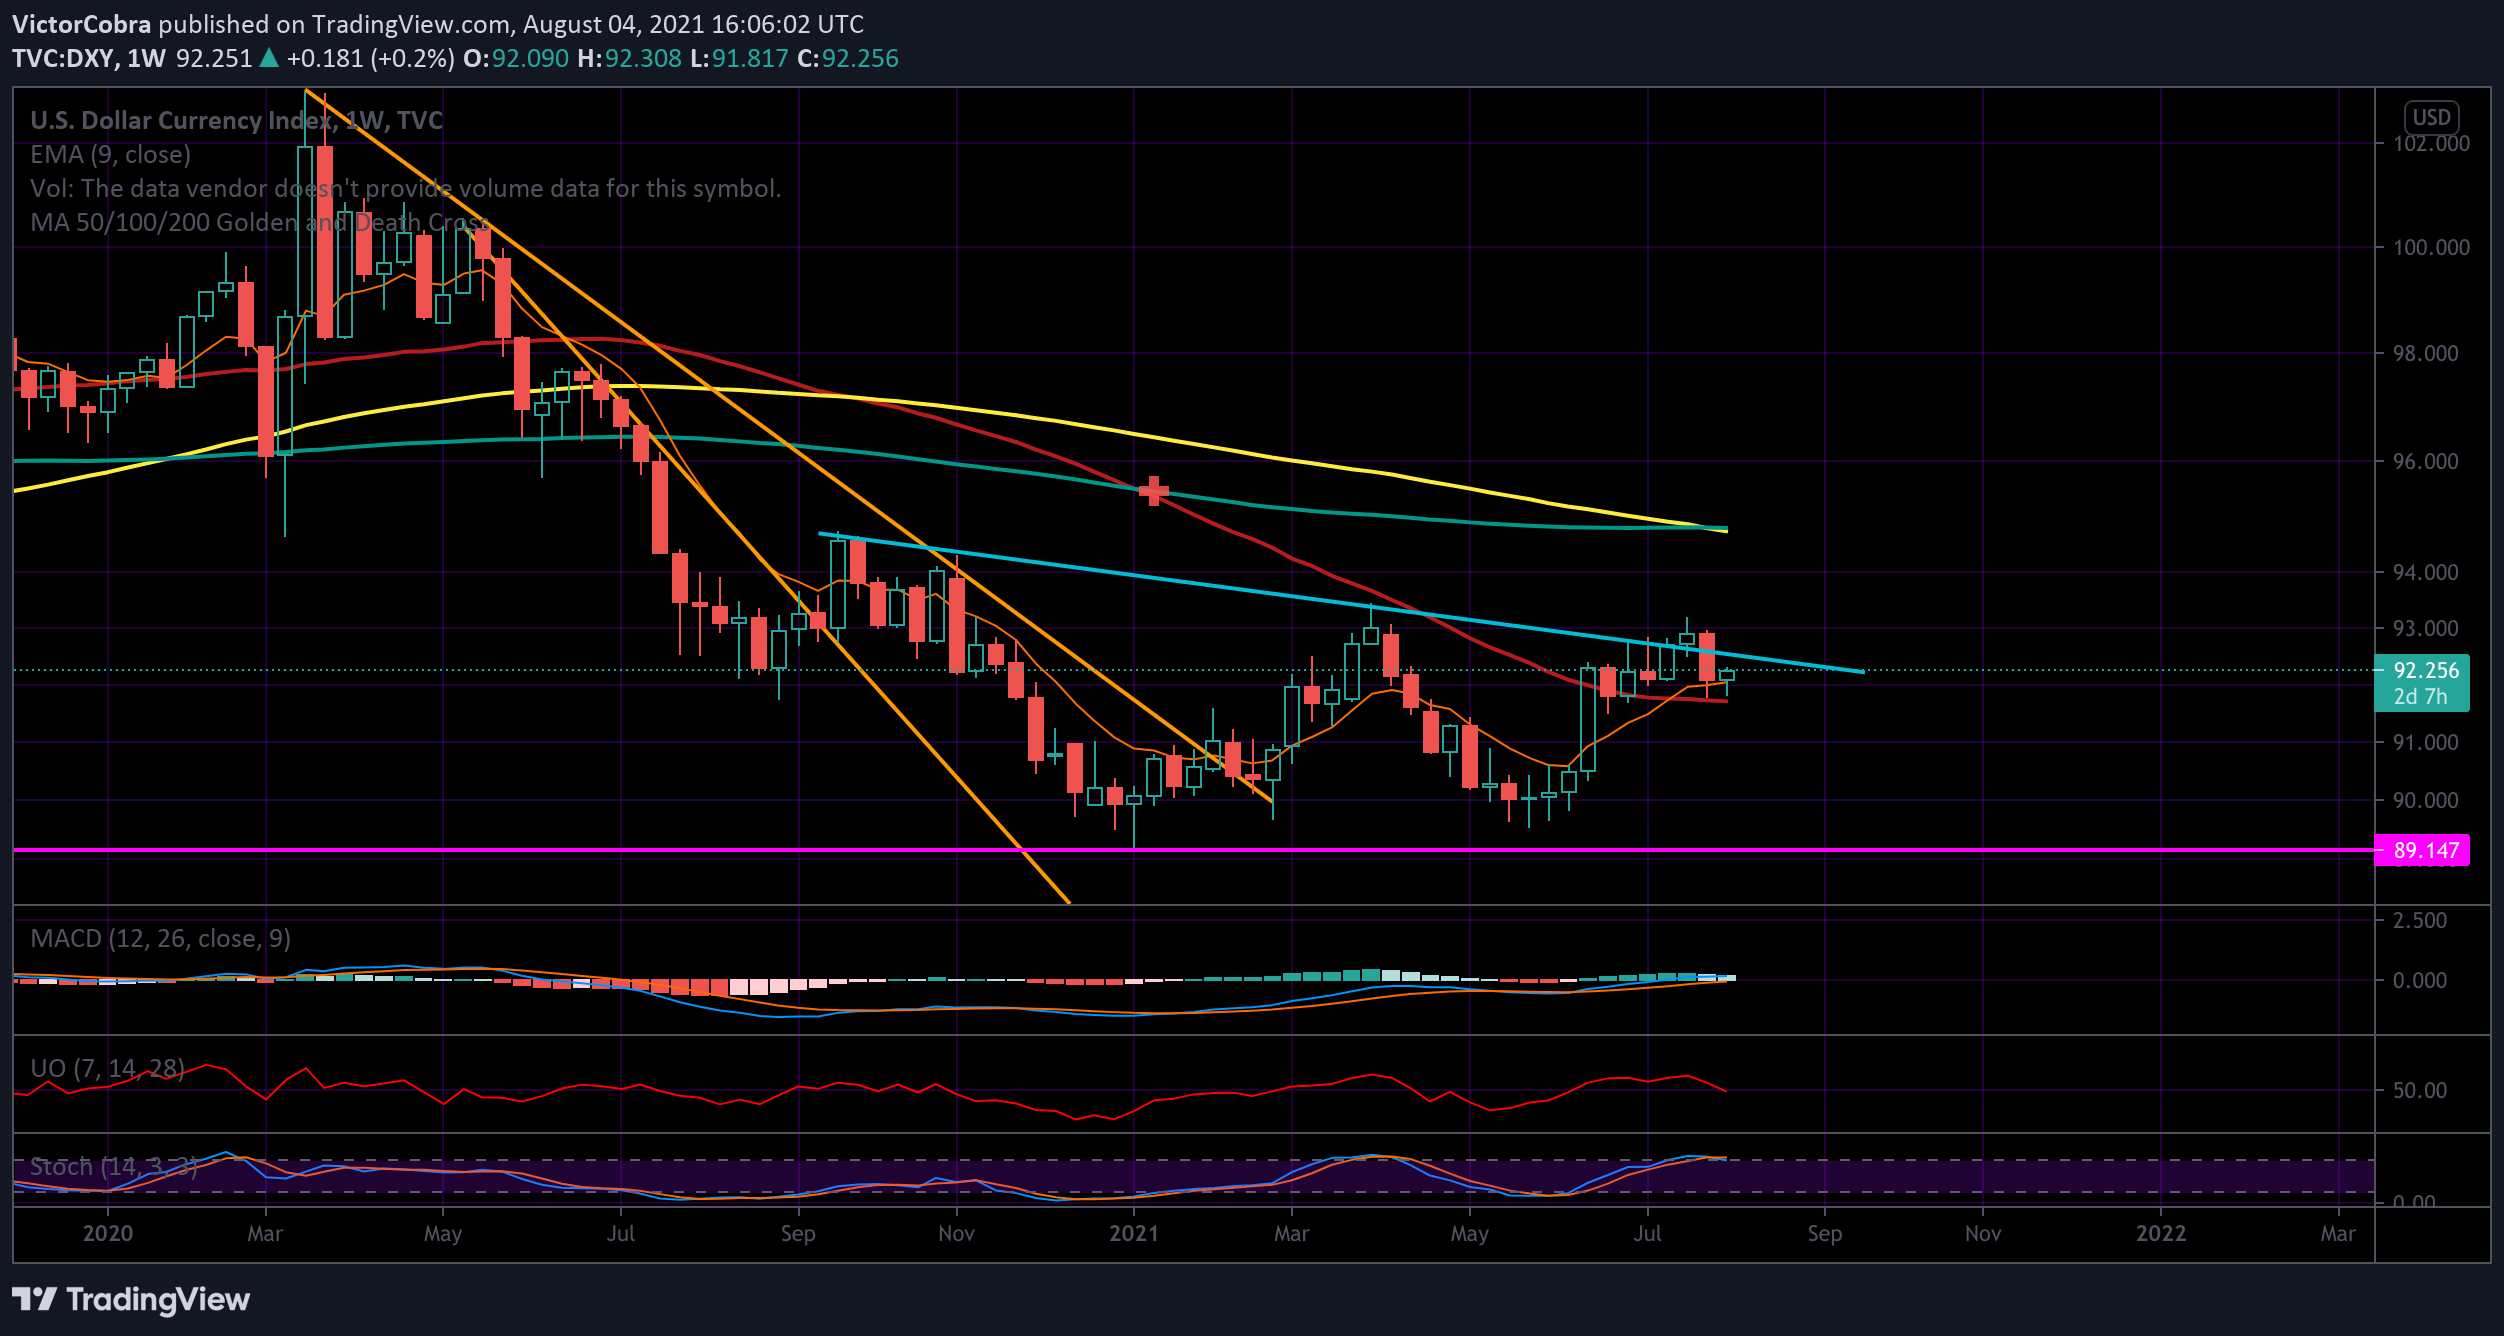The image size is (2504, 1336).
Task: Click the VictorCobra author name
Action: (82, 24)
